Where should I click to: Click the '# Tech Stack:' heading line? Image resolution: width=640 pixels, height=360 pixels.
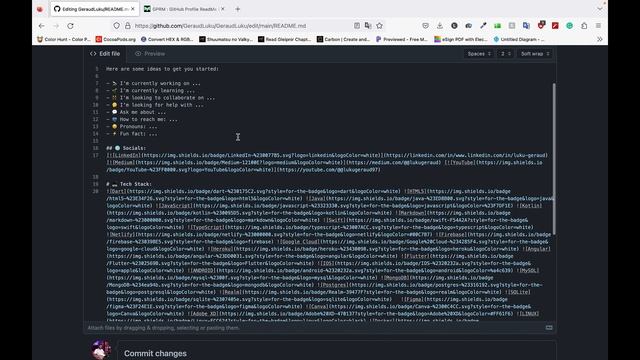(129, 184)
